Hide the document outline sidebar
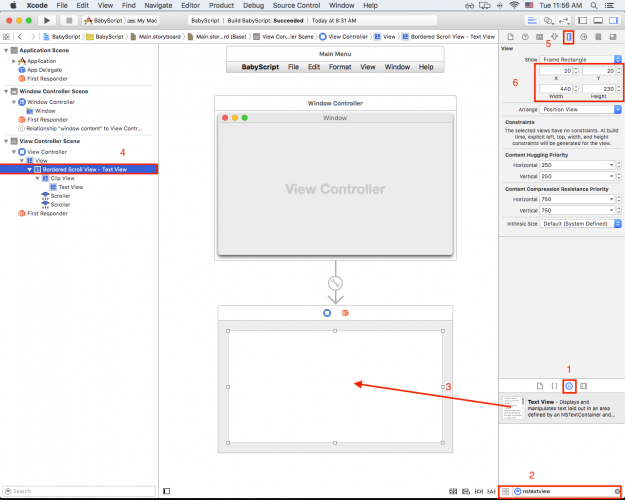 coord(167,491)
